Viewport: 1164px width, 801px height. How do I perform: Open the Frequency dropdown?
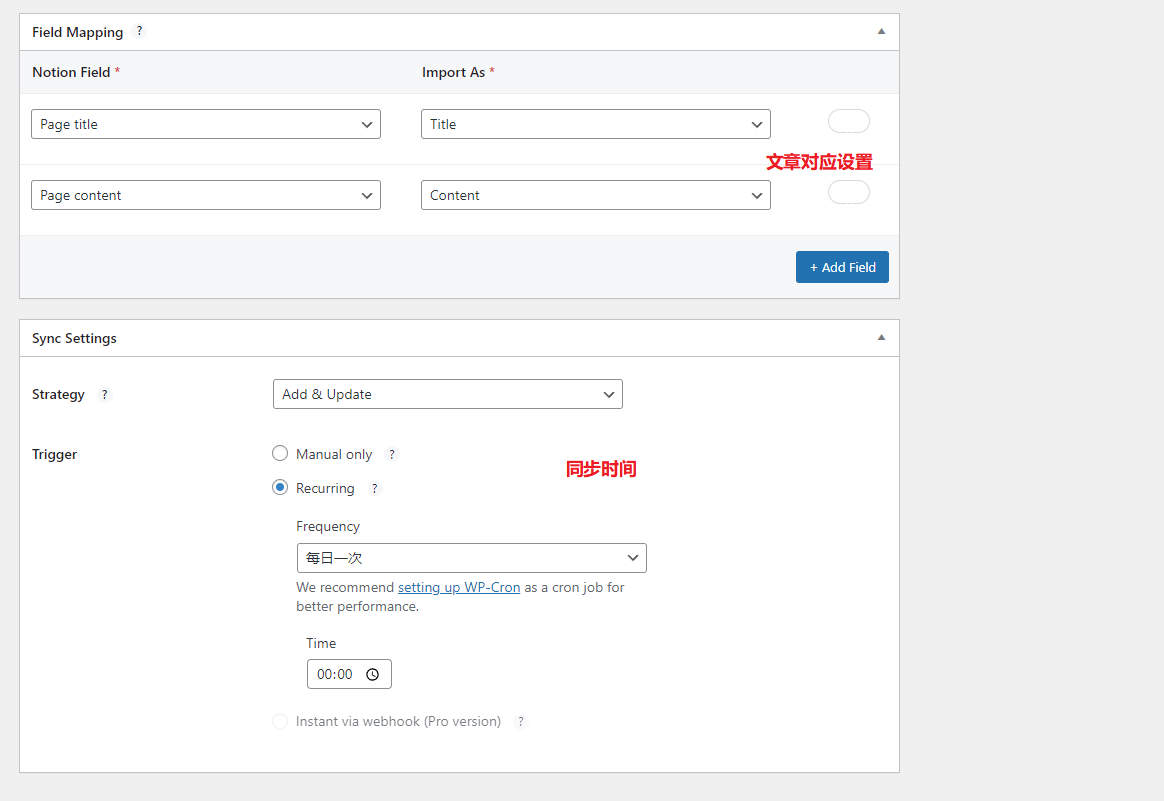(471, 558)
